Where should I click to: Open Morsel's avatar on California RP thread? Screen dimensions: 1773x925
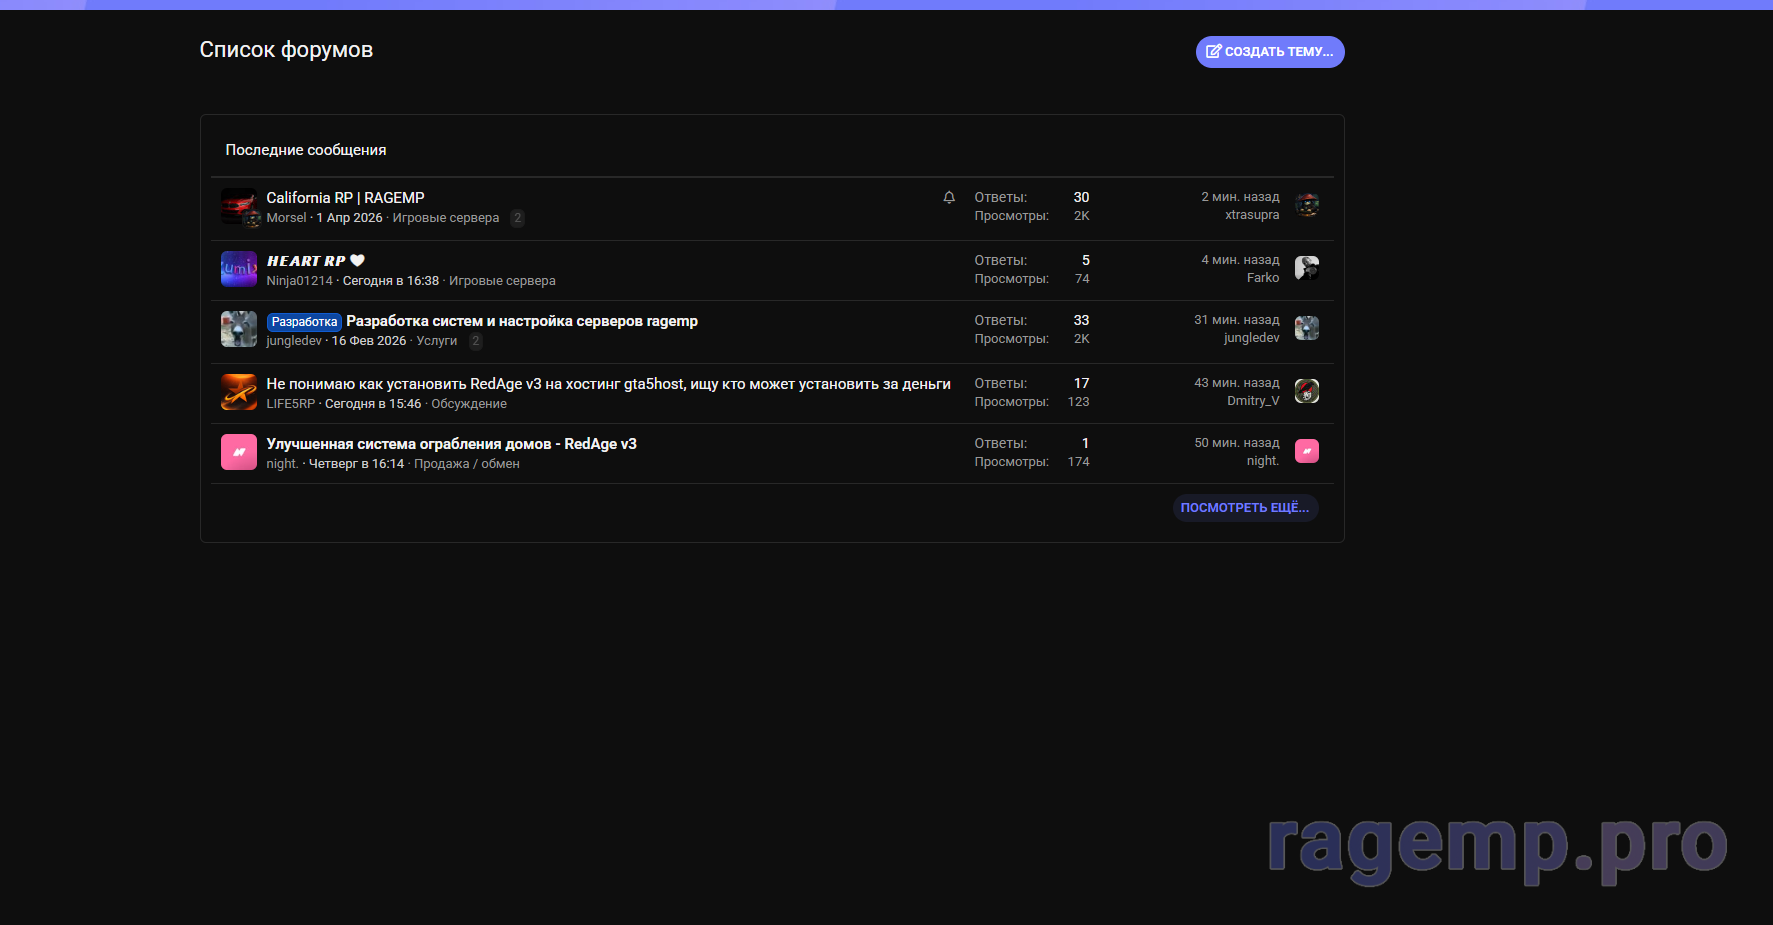click(x=238, y=206)
